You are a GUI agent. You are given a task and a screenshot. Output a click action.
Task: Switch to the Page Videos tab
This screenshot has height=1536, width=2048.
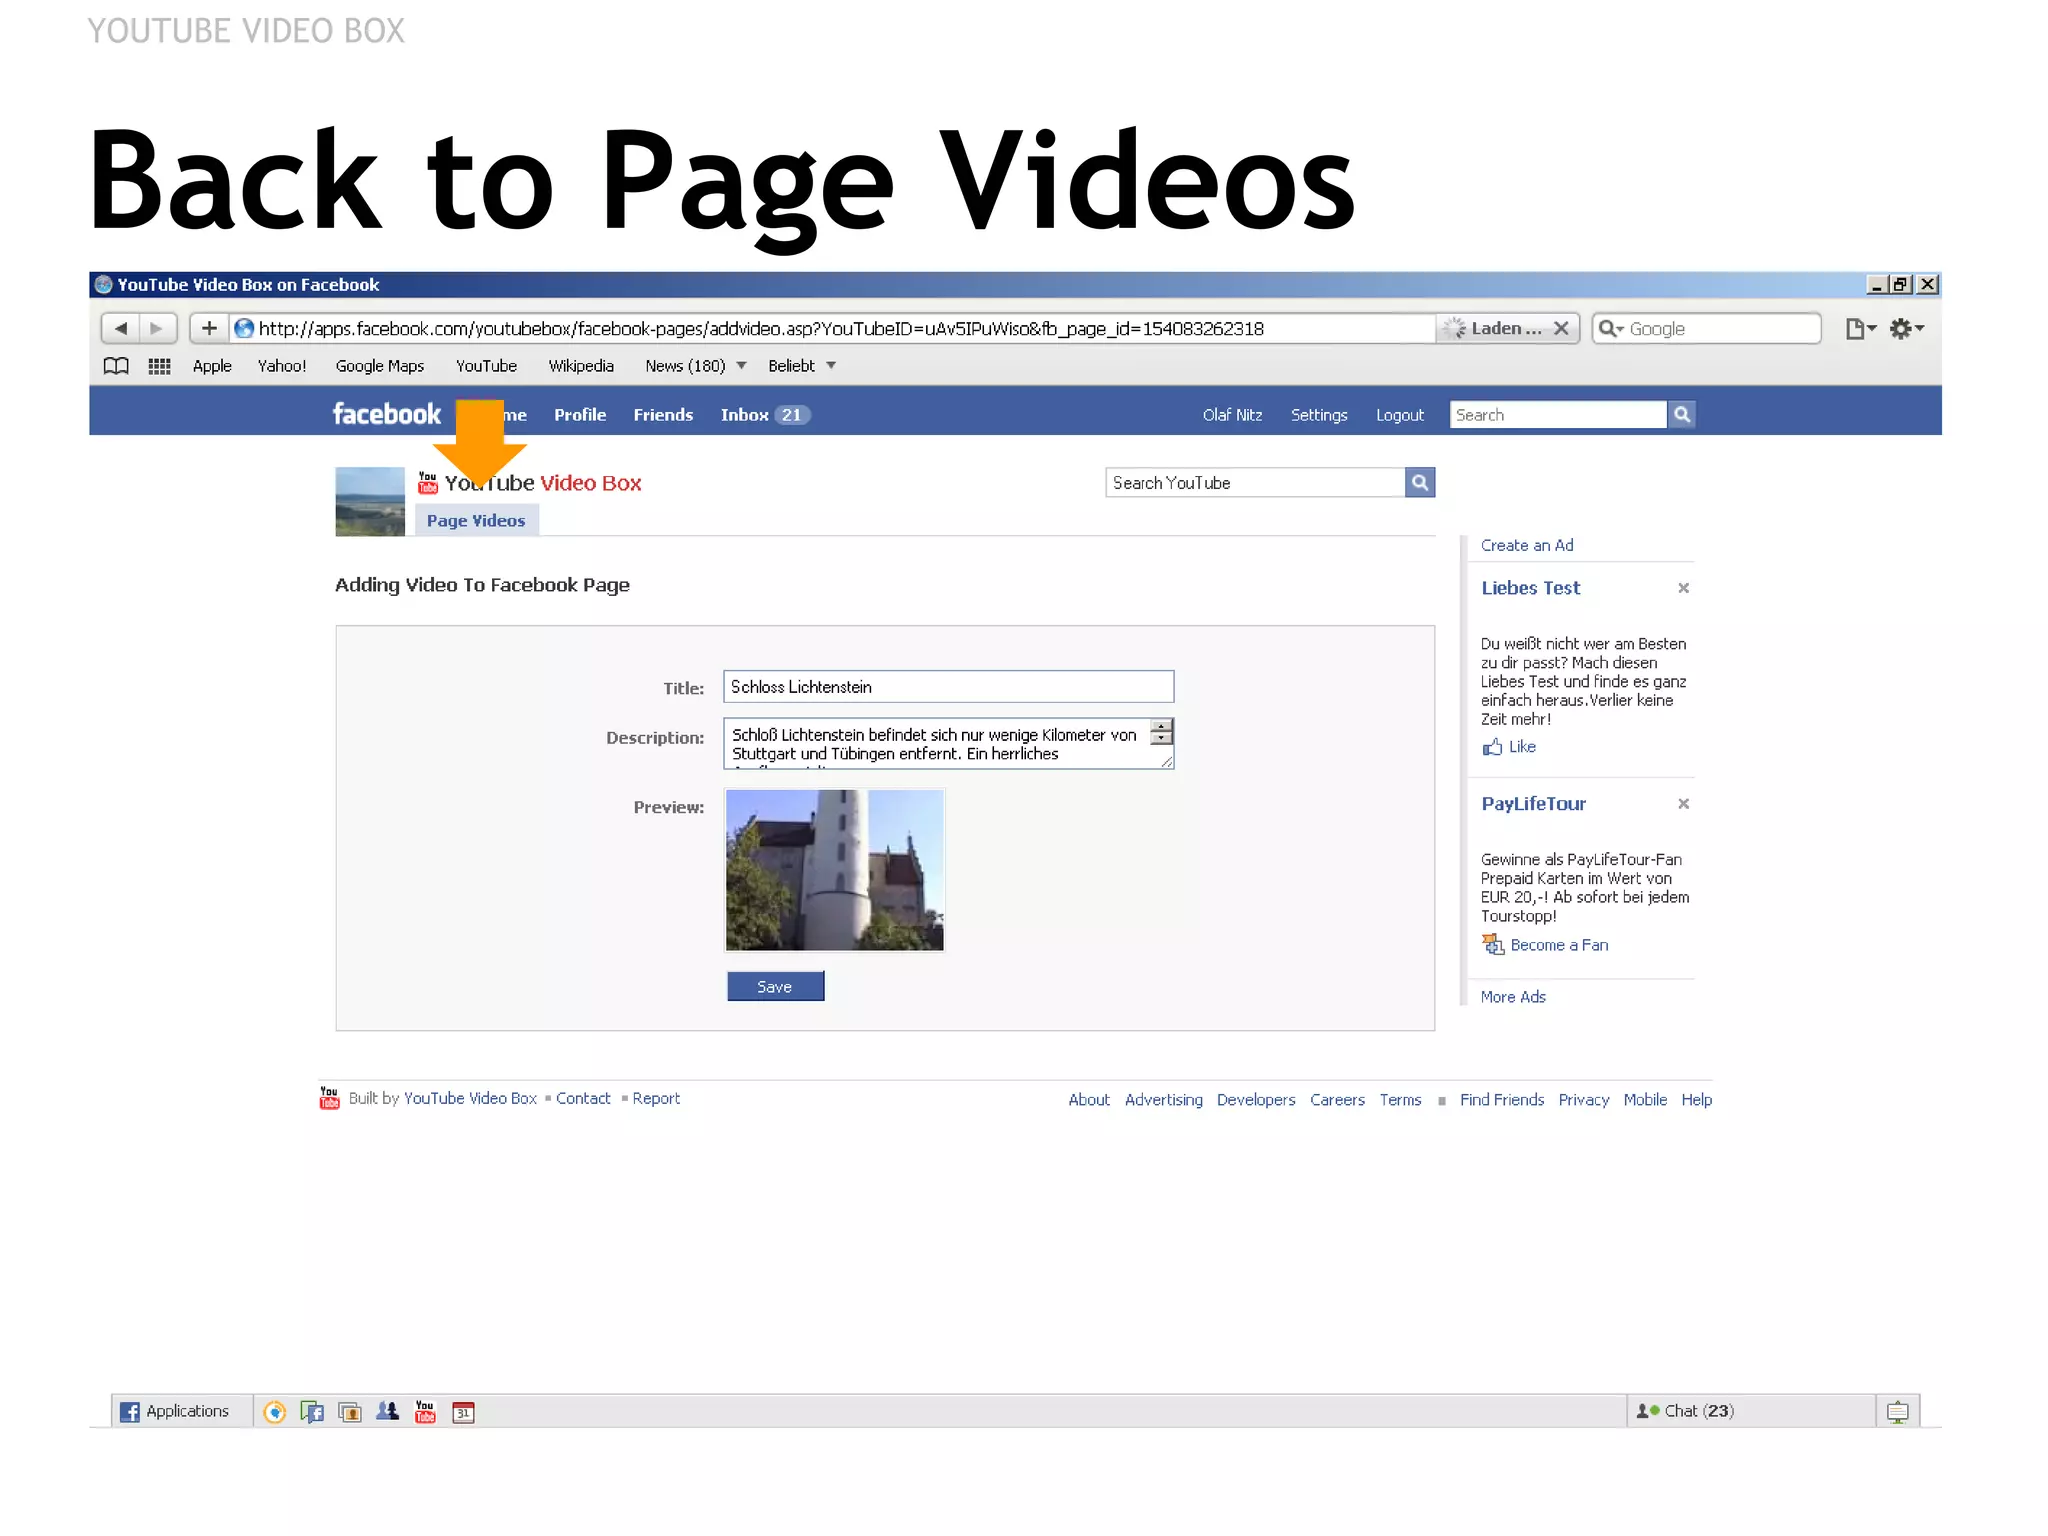476,521
